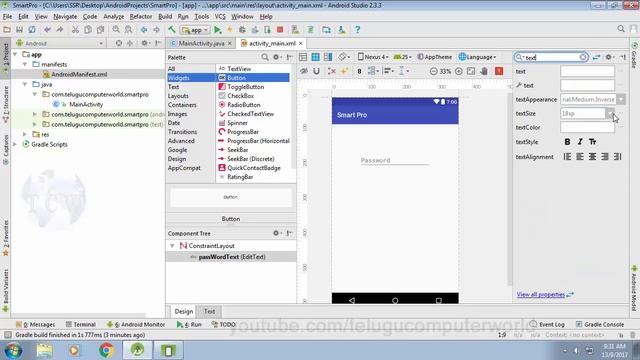Viewport: 640px width, 360px height.
Task: Click the Redo arrow icon
Action: [x=60, y=30]
